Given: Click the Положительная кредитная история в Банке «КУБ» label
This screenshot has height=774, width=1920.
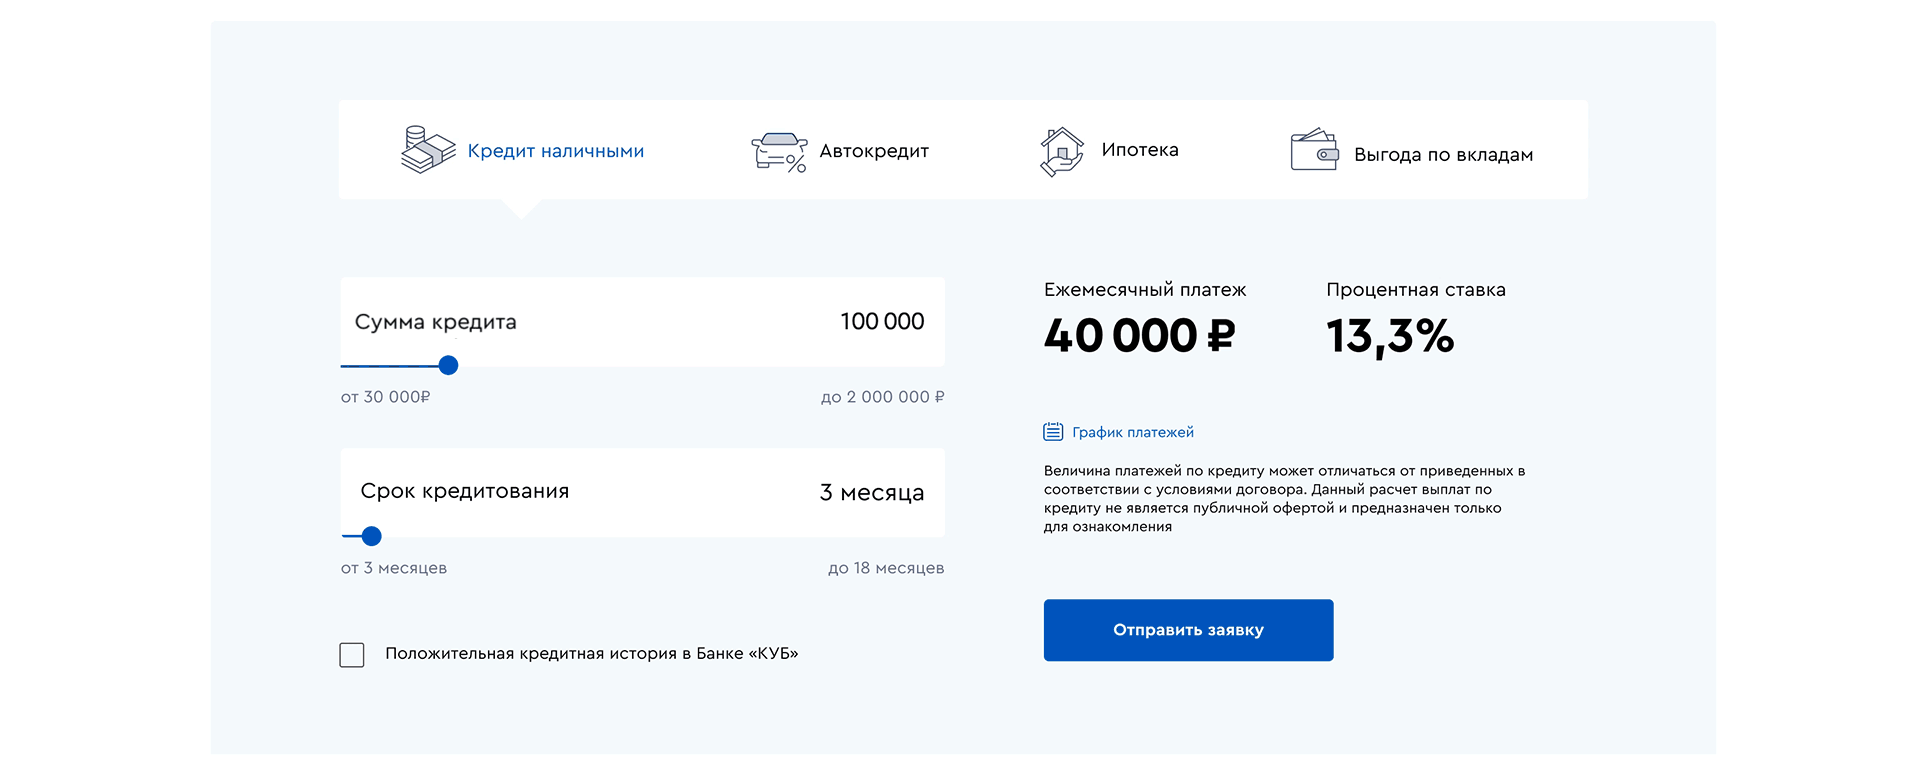Looking at the screenshot, I should 591,654.
